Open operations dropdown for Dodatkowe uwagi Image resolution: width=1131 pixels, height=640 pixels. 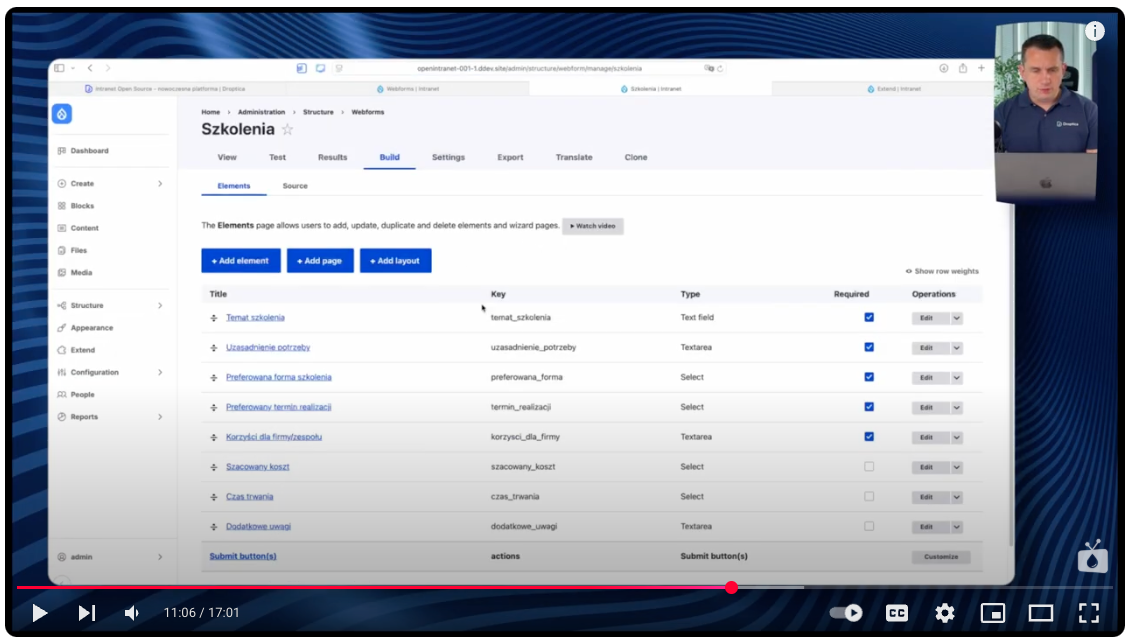[x=956, y=527]
